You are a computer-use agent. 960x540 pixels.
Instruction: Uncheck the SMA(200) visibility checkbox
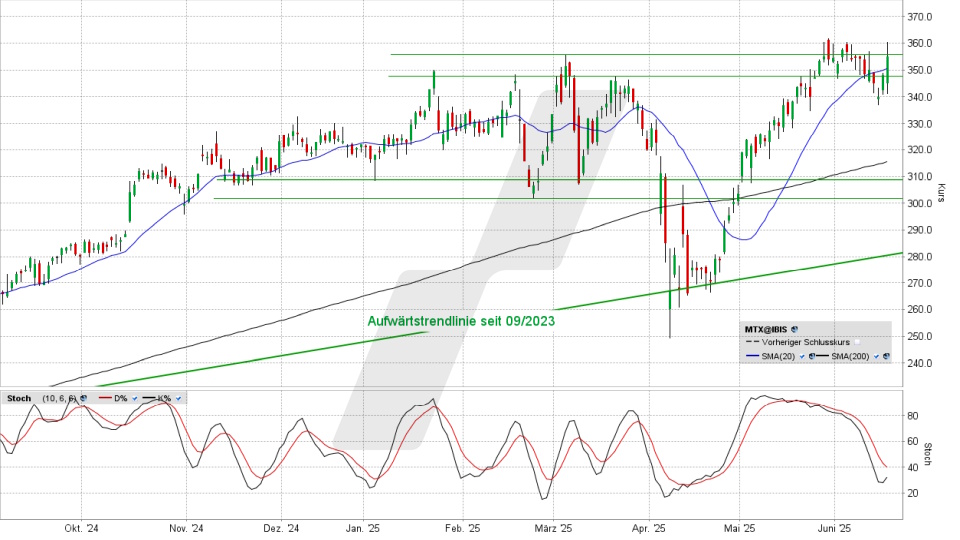click(x=876, y=356)
